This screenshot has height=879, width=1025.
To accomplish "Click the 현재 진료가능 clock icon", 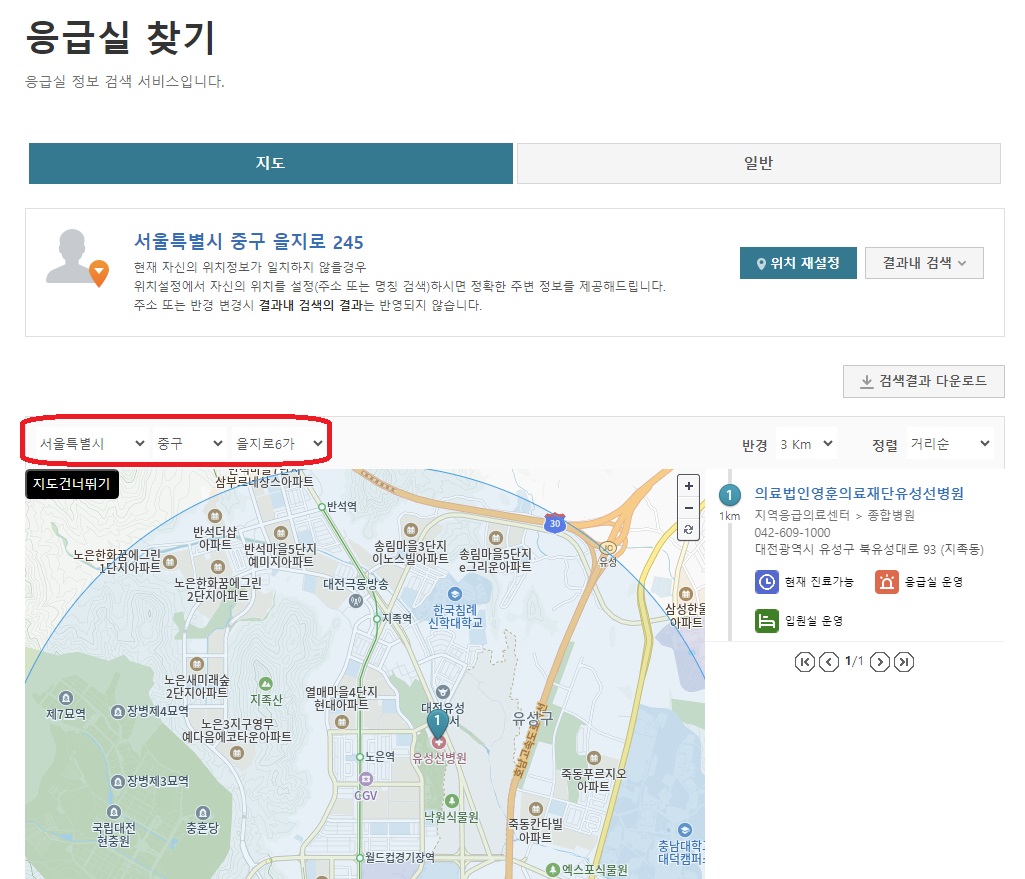I will click(x=767, y=582).
